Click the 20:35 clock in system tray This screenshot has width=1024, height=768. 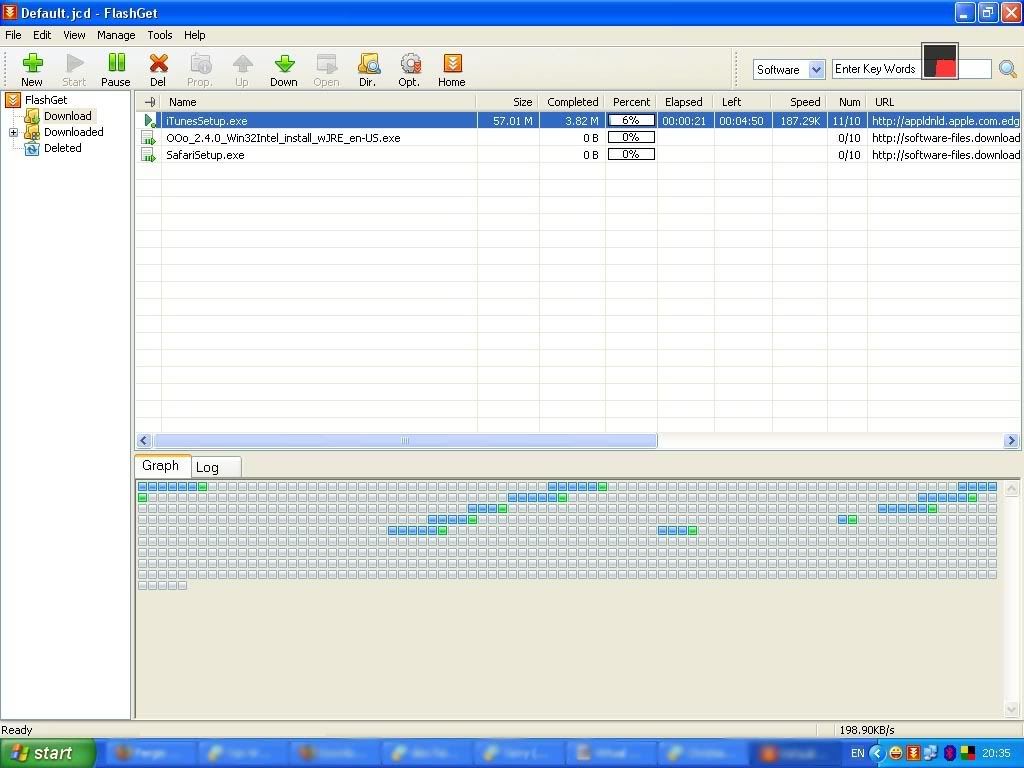click(x=996, y=753)
